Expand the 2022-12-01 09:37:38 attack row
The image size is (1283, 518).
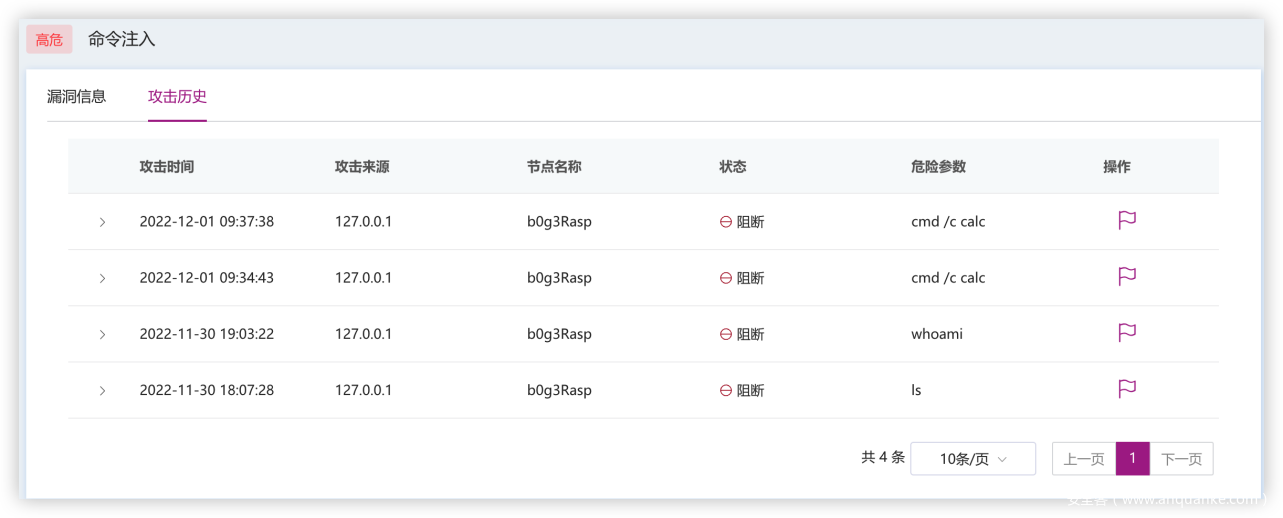click(x=102, y=222)
